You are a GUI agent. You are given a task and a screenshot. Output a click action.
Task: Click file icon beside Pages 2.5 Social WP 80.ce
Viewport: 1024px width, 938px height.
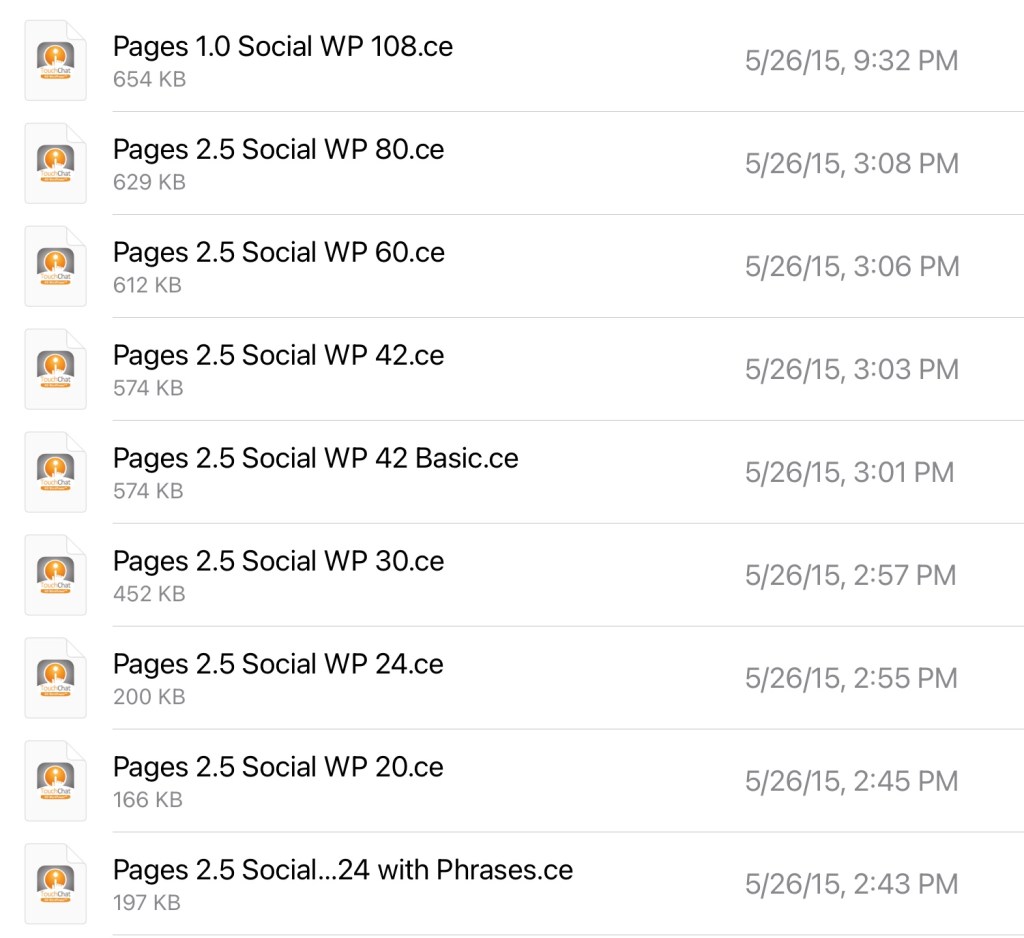coord(55,164)
